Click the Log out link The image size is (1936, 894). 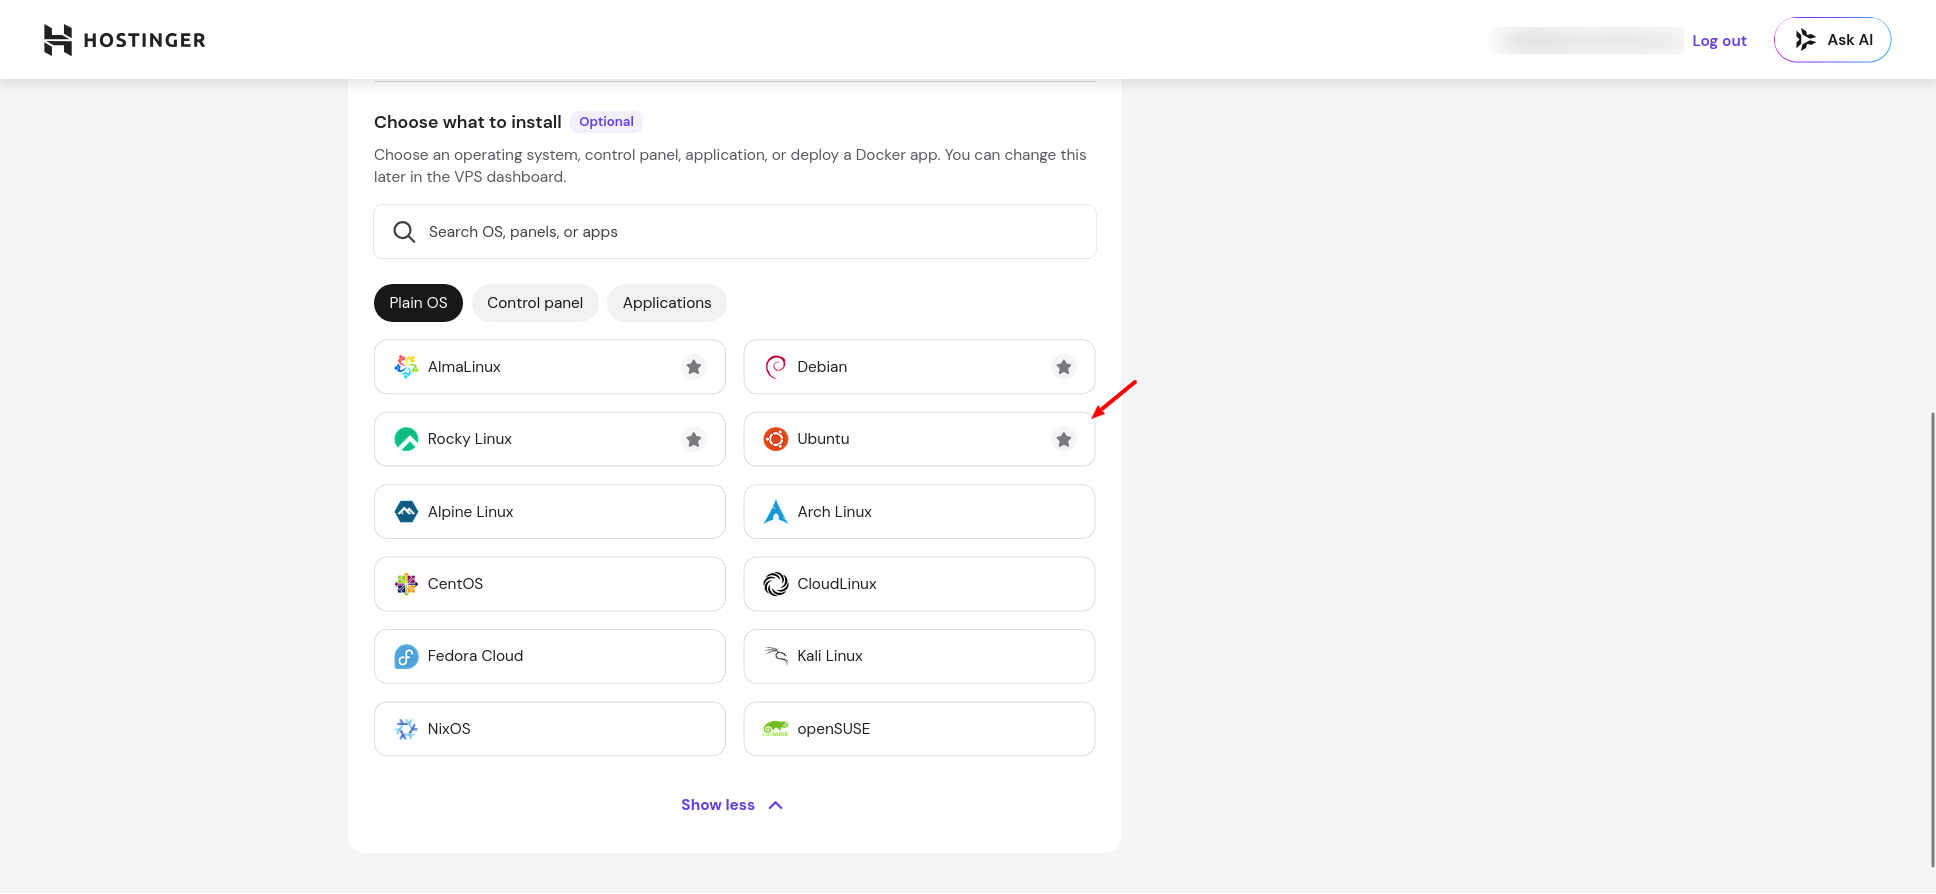(1719, 41)
